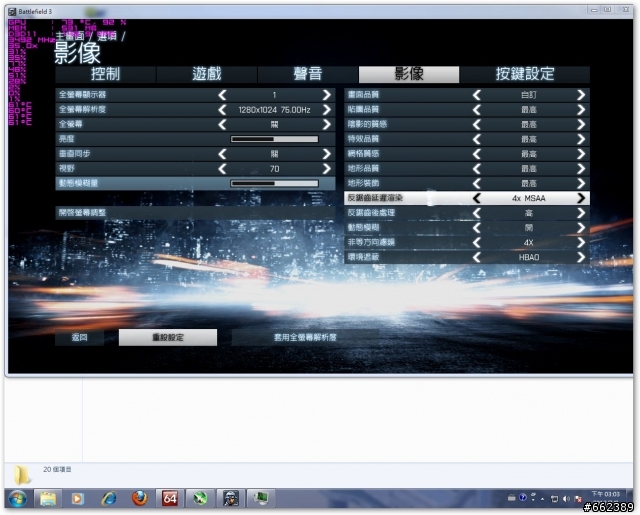Viewport: 640px width, 515px height.
Task: Click the 返回 back button
Action: [x=80, y=337]
